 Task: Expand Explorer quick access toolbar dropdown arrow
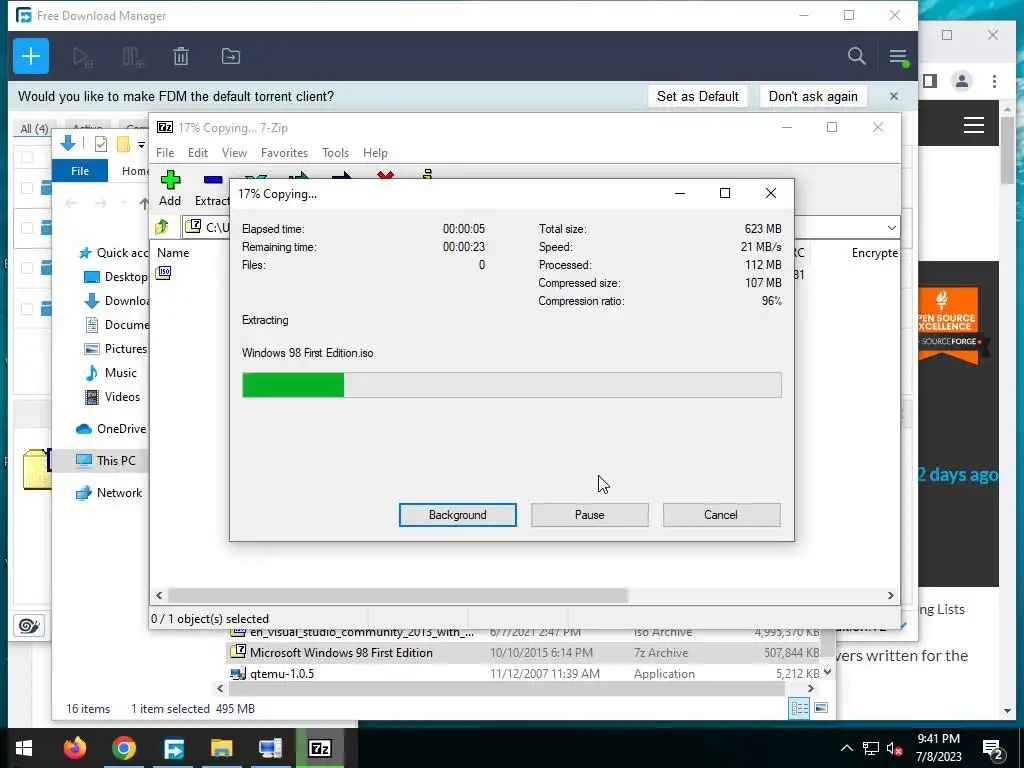[x=141, y=144]
